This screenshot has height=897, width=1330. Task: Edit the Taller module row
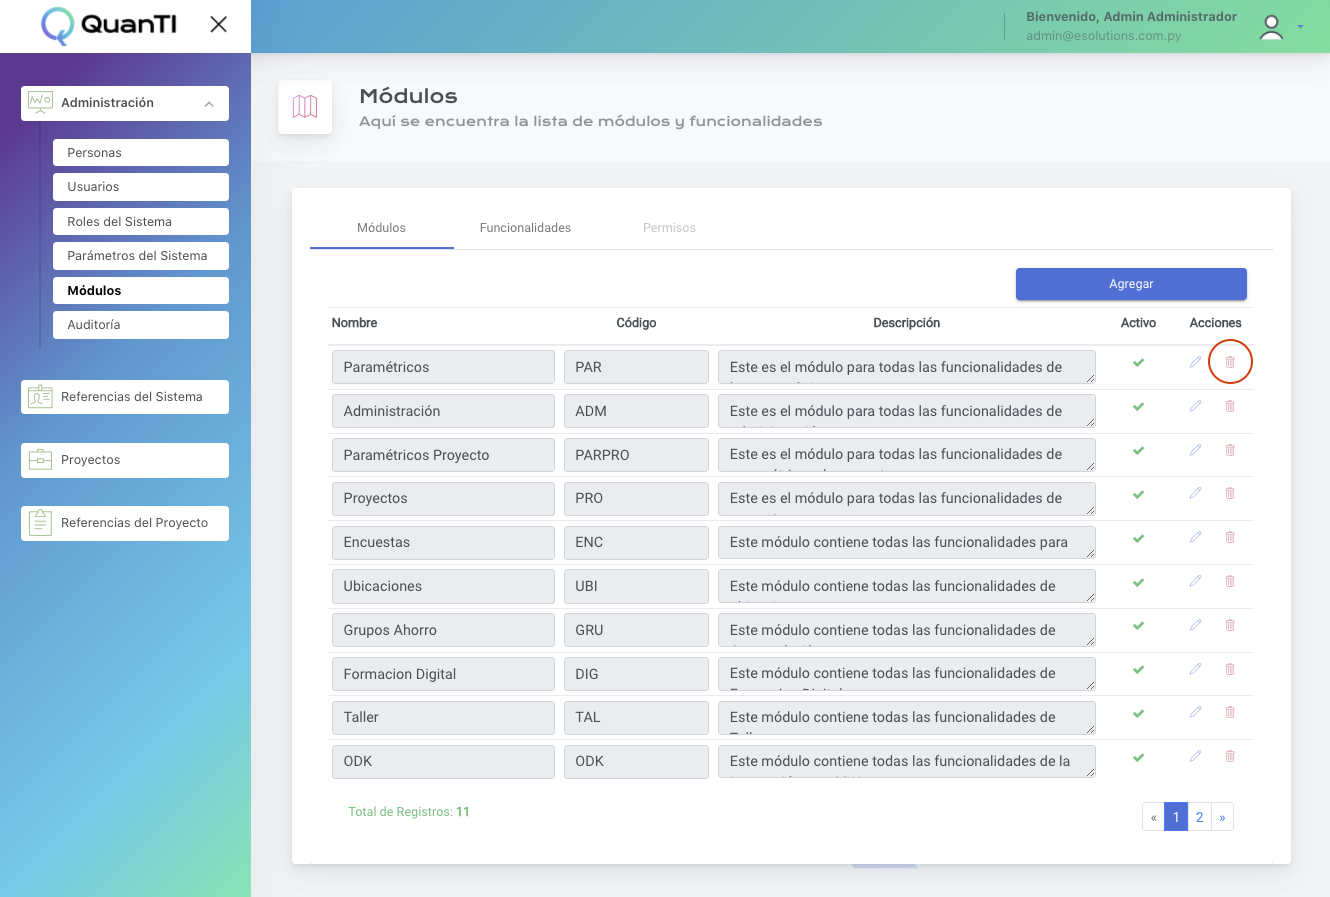[1195, 712]
